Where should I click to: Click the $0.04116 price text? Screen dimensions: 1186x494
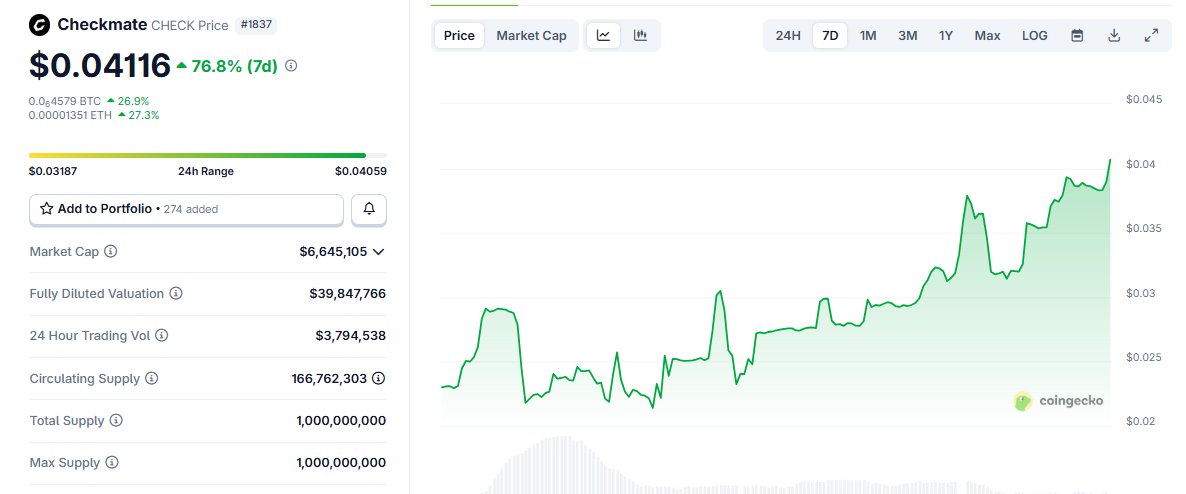coord(100,65)
